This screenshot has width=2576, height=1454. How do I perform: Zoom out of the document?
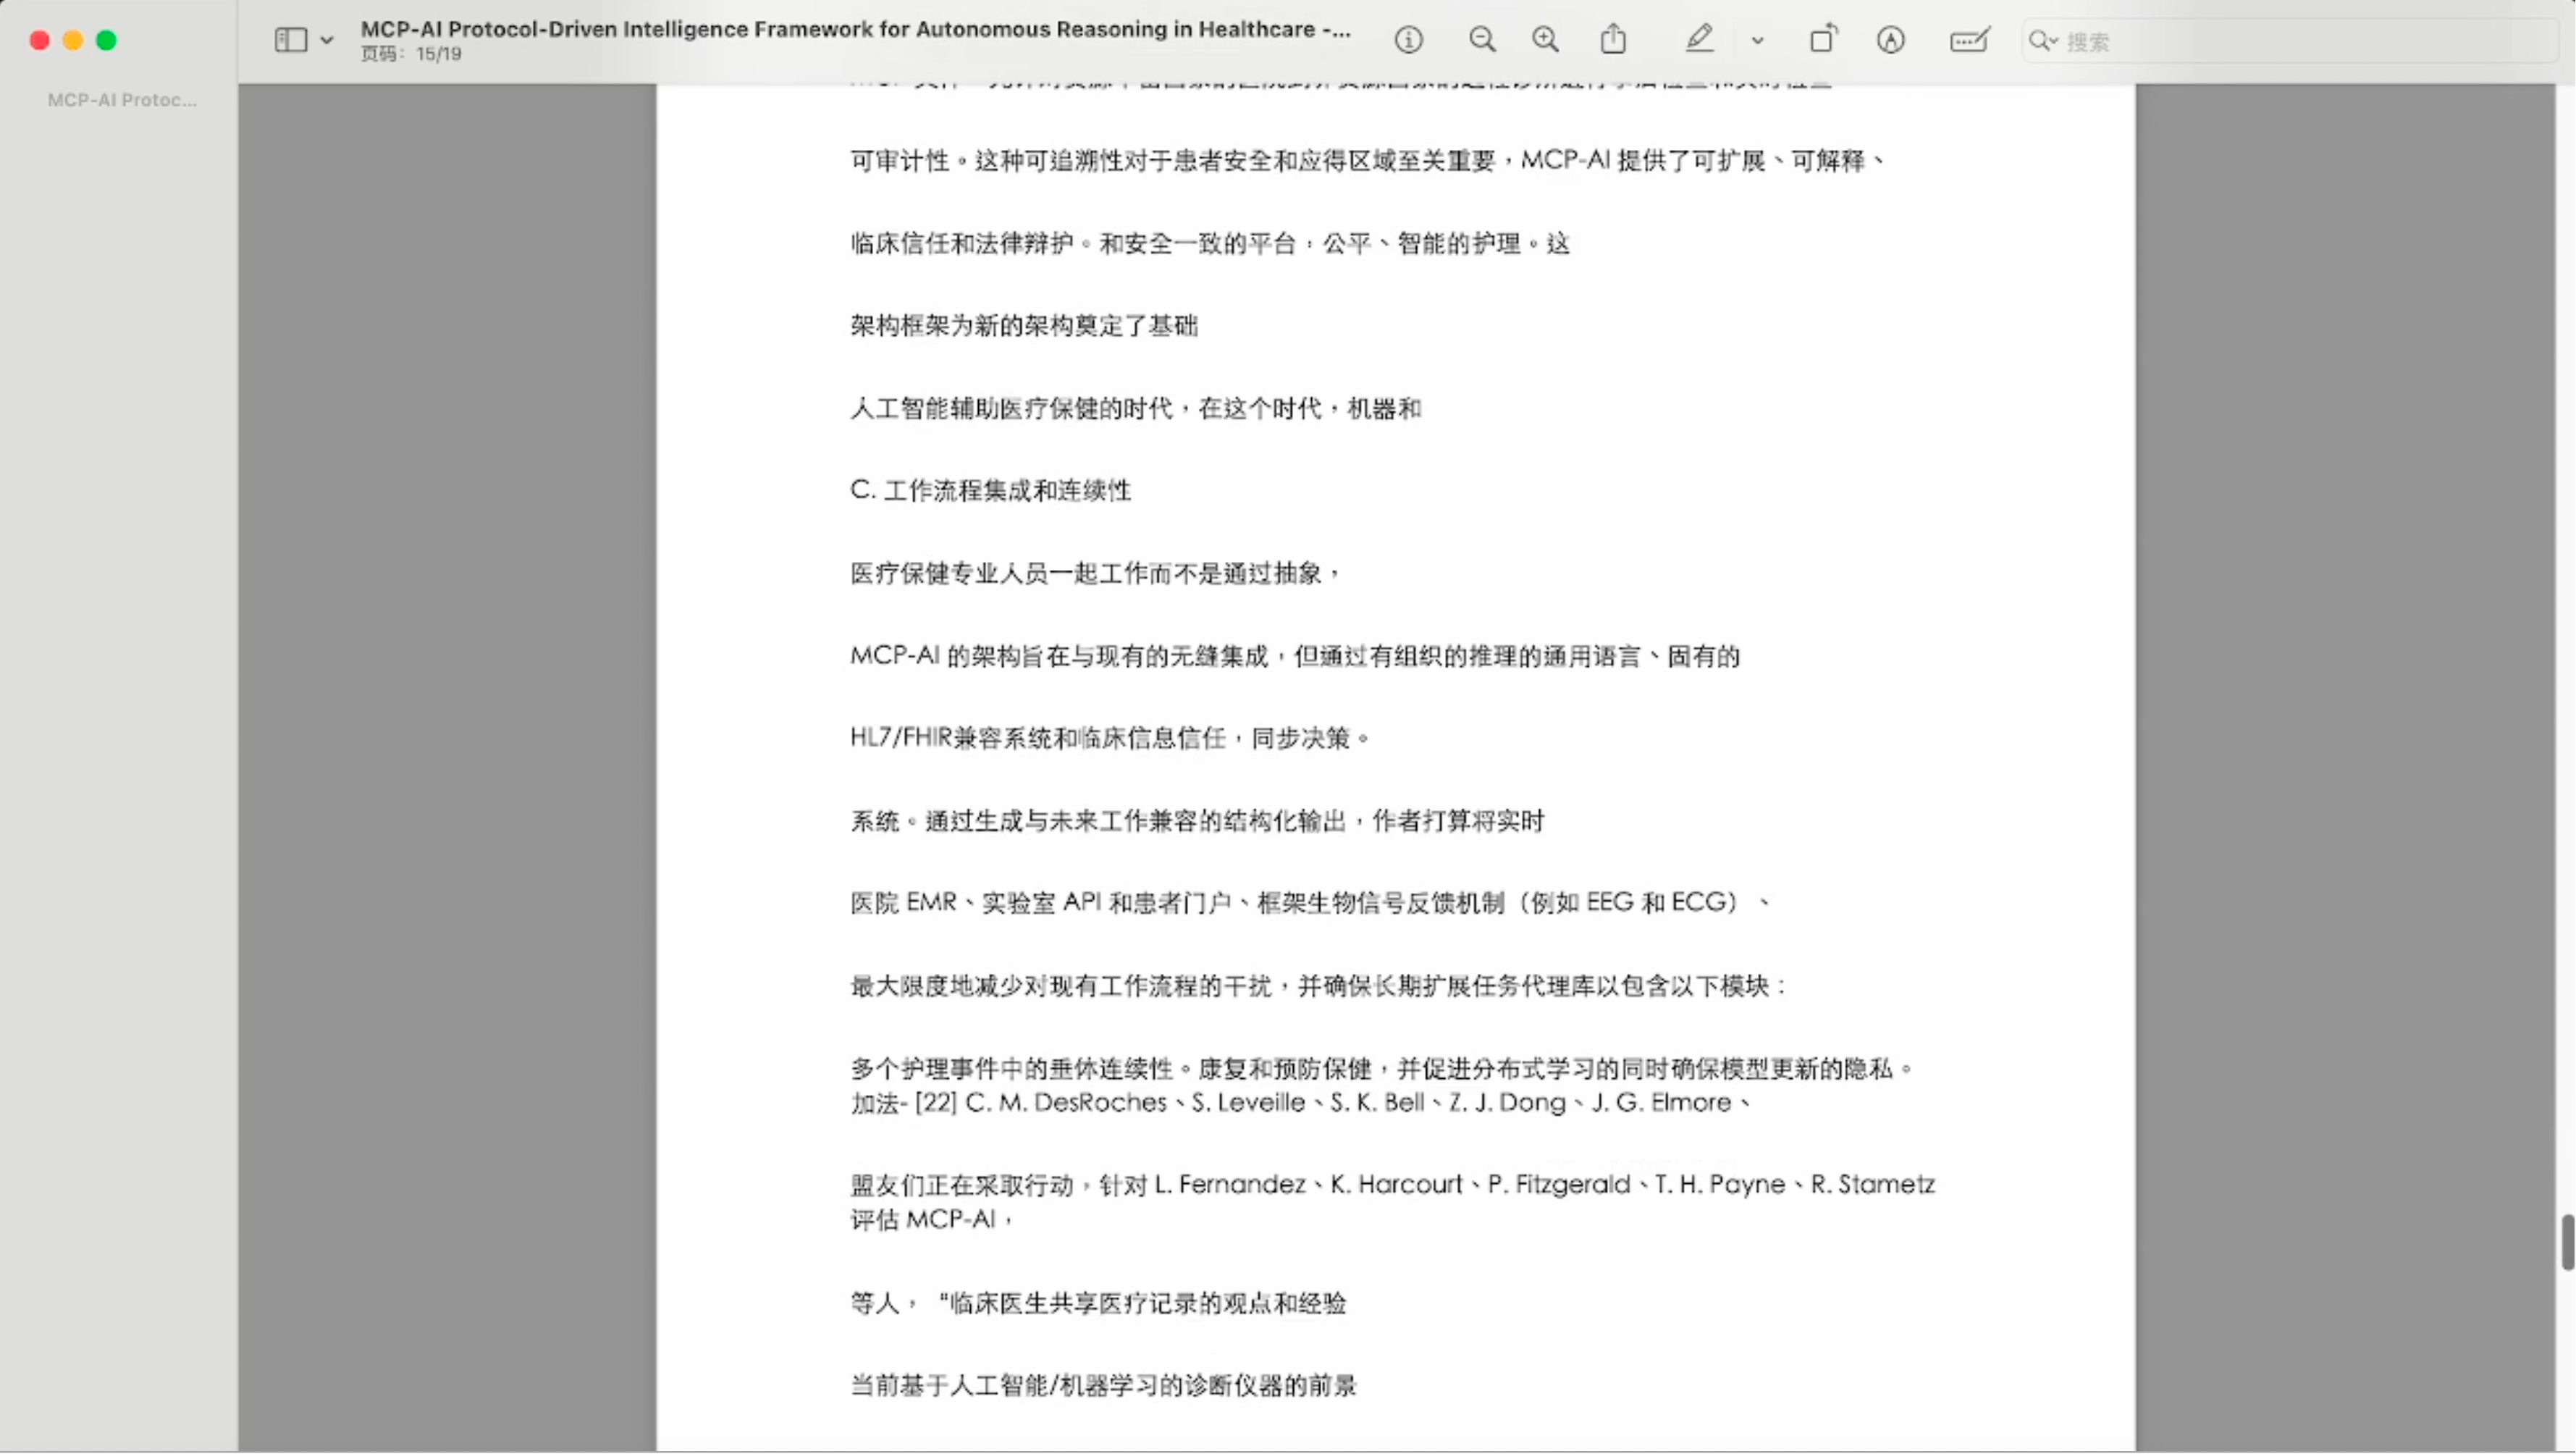[1483, 40]
